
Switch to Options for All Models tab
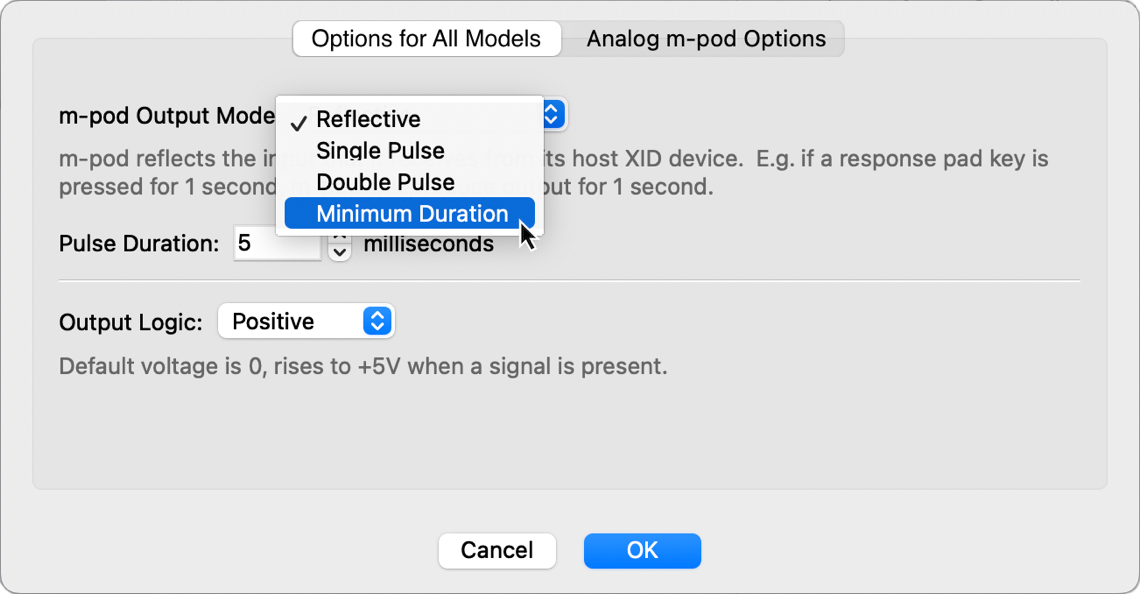[x=426, y=39]
